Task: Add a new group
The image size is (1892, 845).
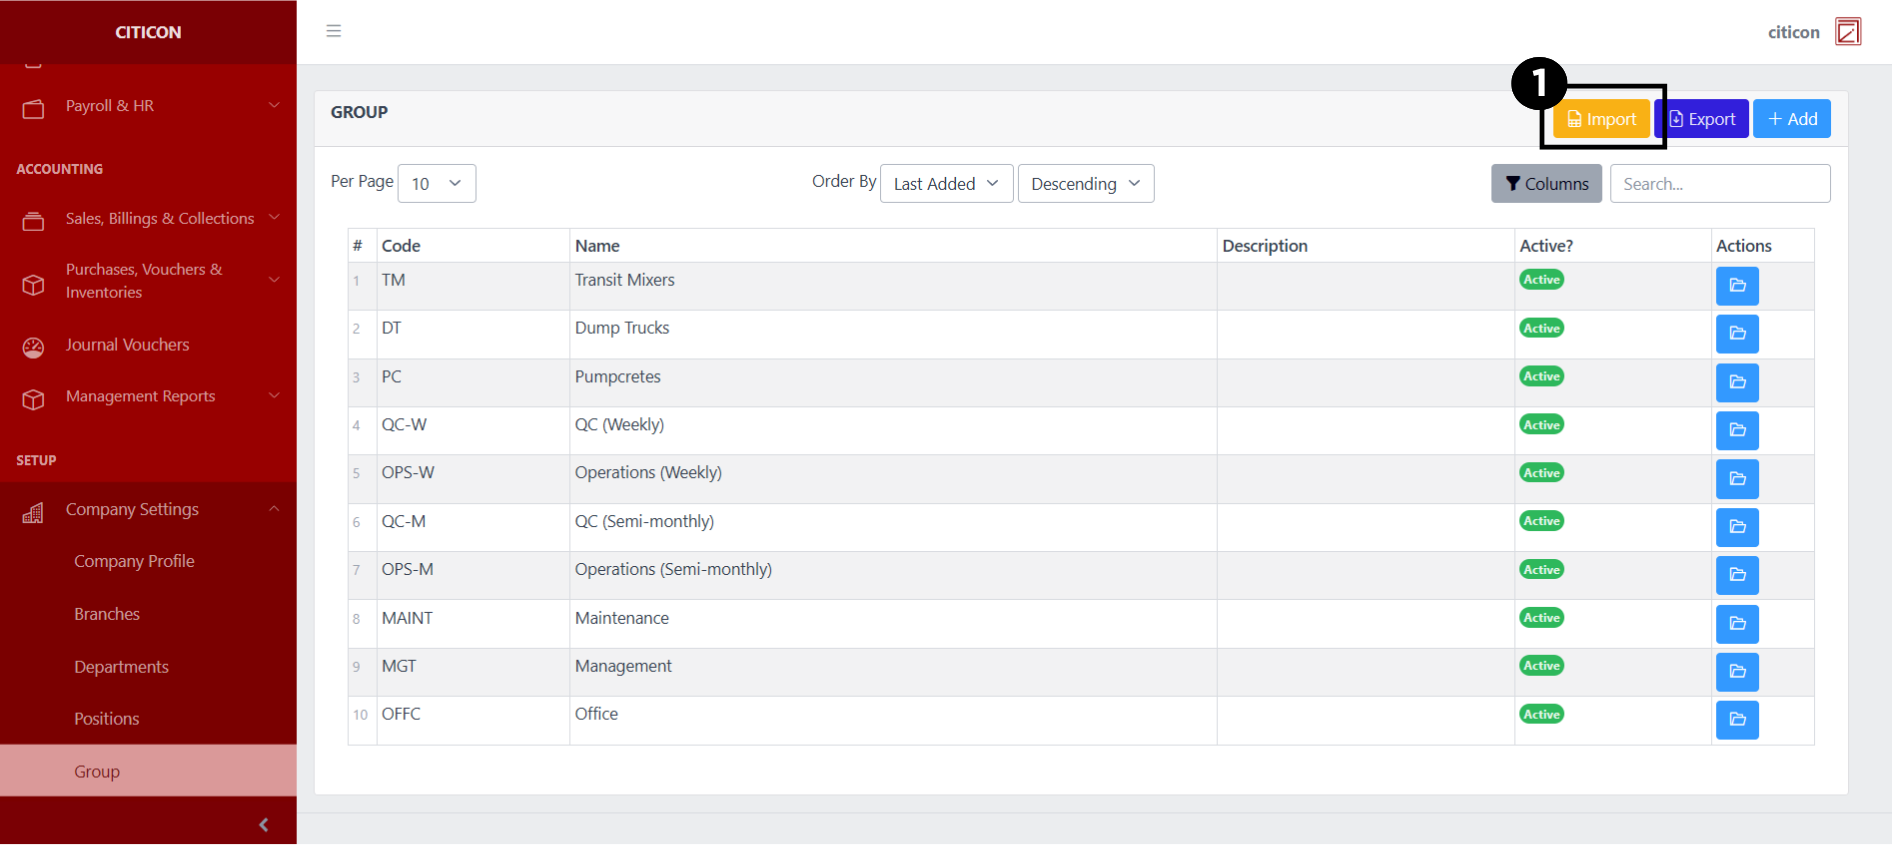Action: (x=1791, y=119)
